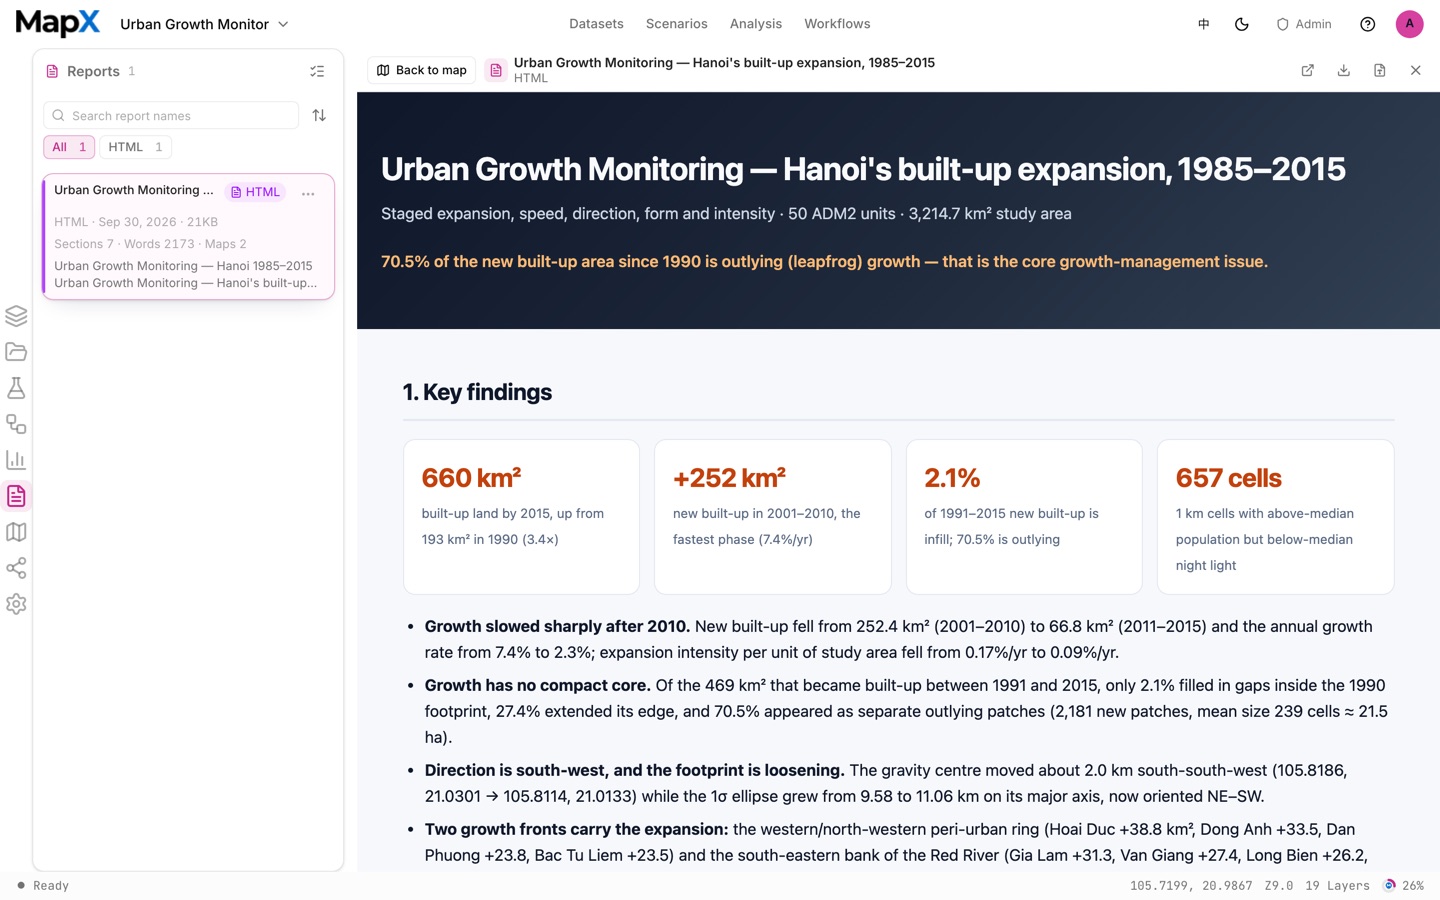1440x900 pixels.
Task: Open the user avatar A menu
Action: coord(1410,24)
